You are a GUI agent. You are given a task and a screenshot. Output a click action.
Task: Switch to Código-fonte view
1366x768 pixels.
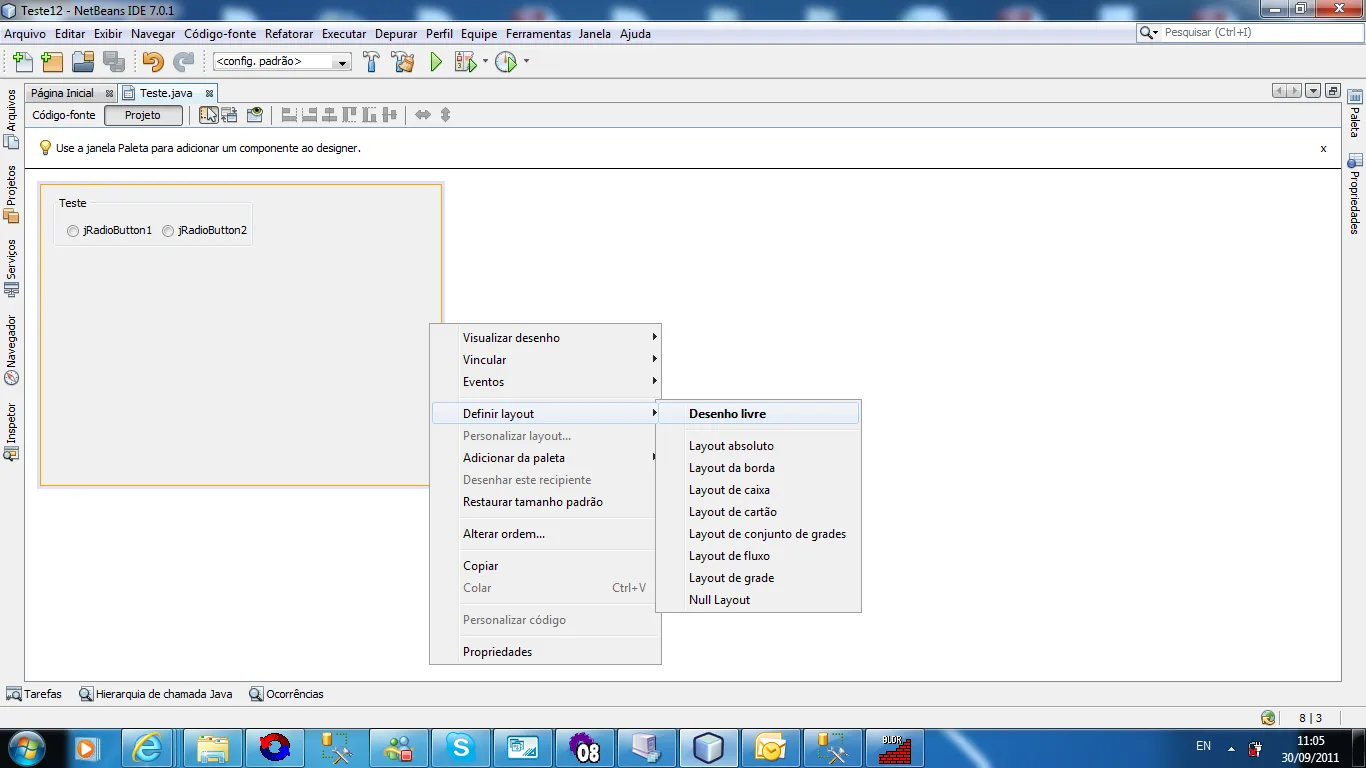click(64, 115)
